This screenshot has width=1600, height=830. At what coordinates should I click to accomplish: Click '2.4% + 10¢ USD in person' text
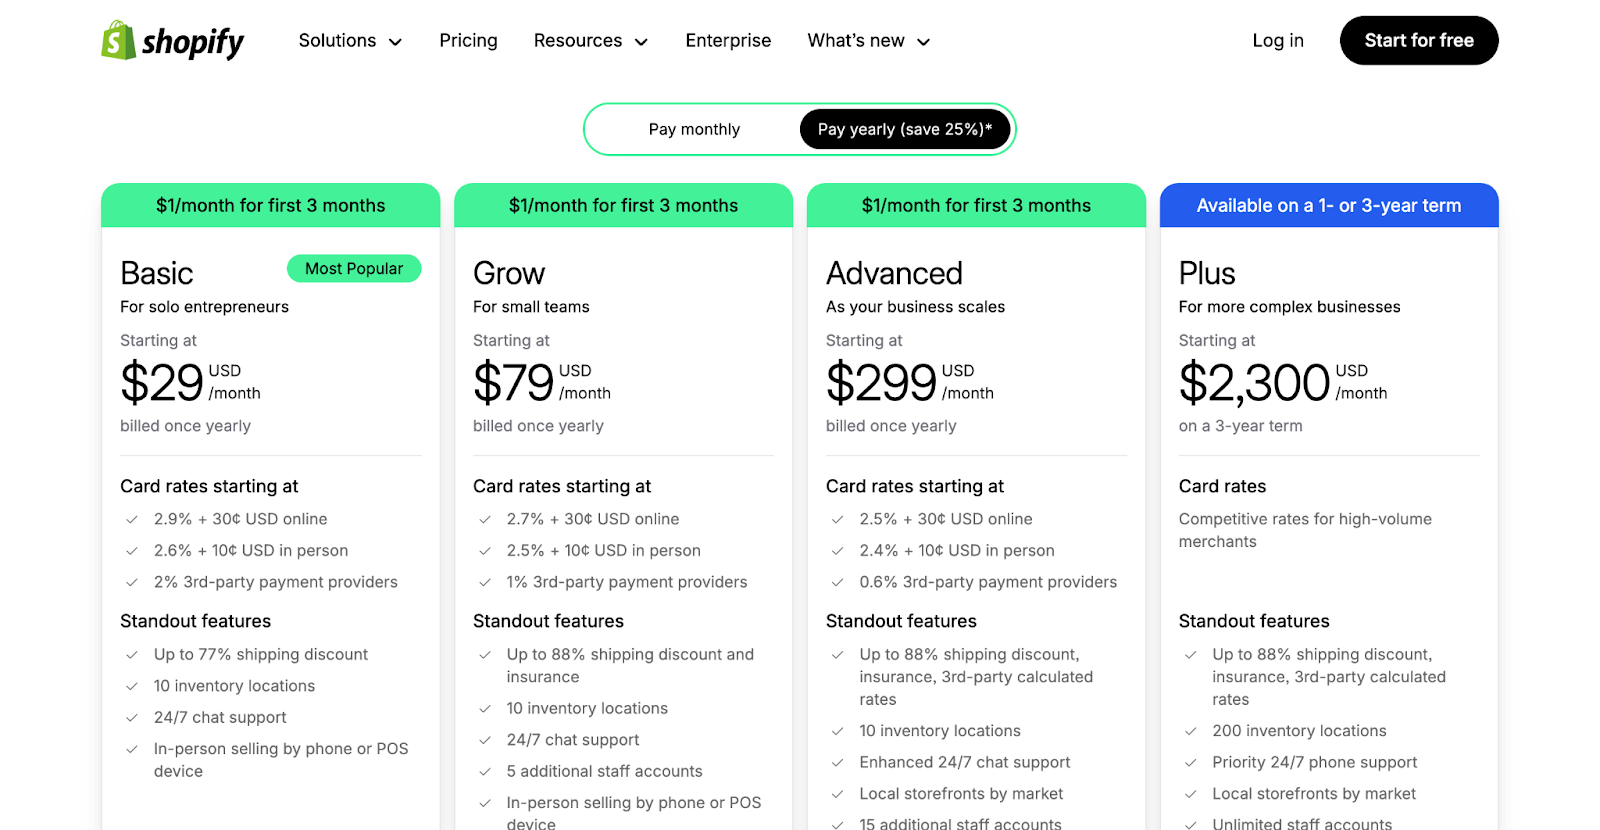pos(957,551)
